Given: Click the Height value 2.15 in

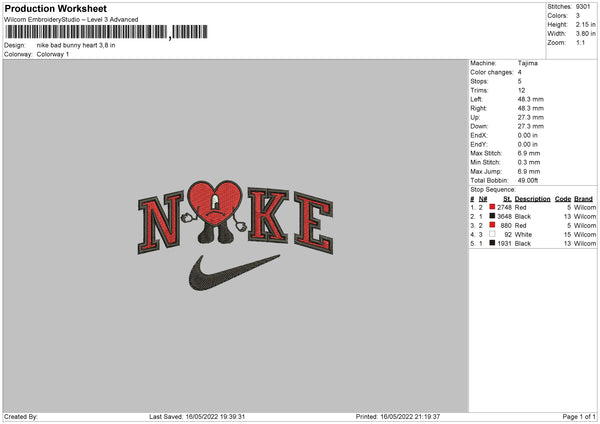Looking at the screenshot, I should coord(586,24).
